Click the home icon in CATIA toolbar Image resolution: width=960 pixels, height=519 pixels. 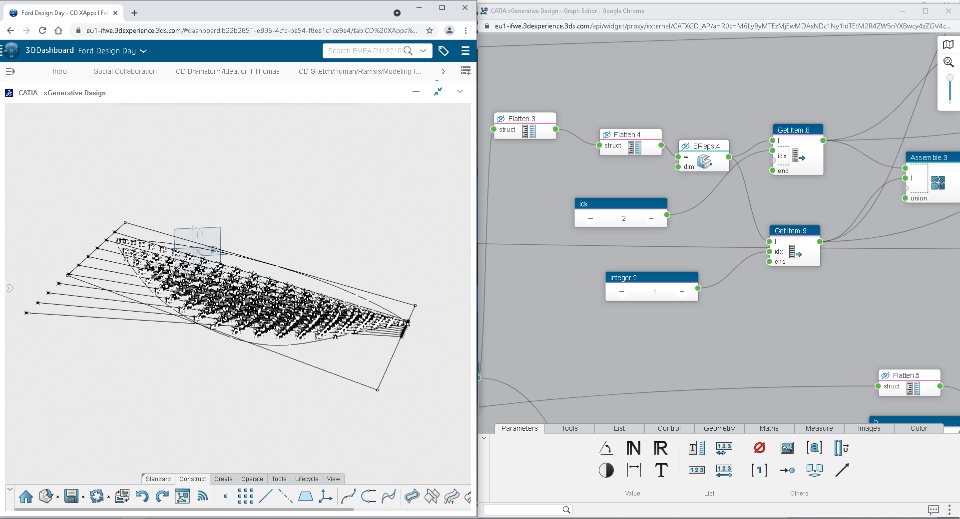pyautogui.click(x=26, y=496)
